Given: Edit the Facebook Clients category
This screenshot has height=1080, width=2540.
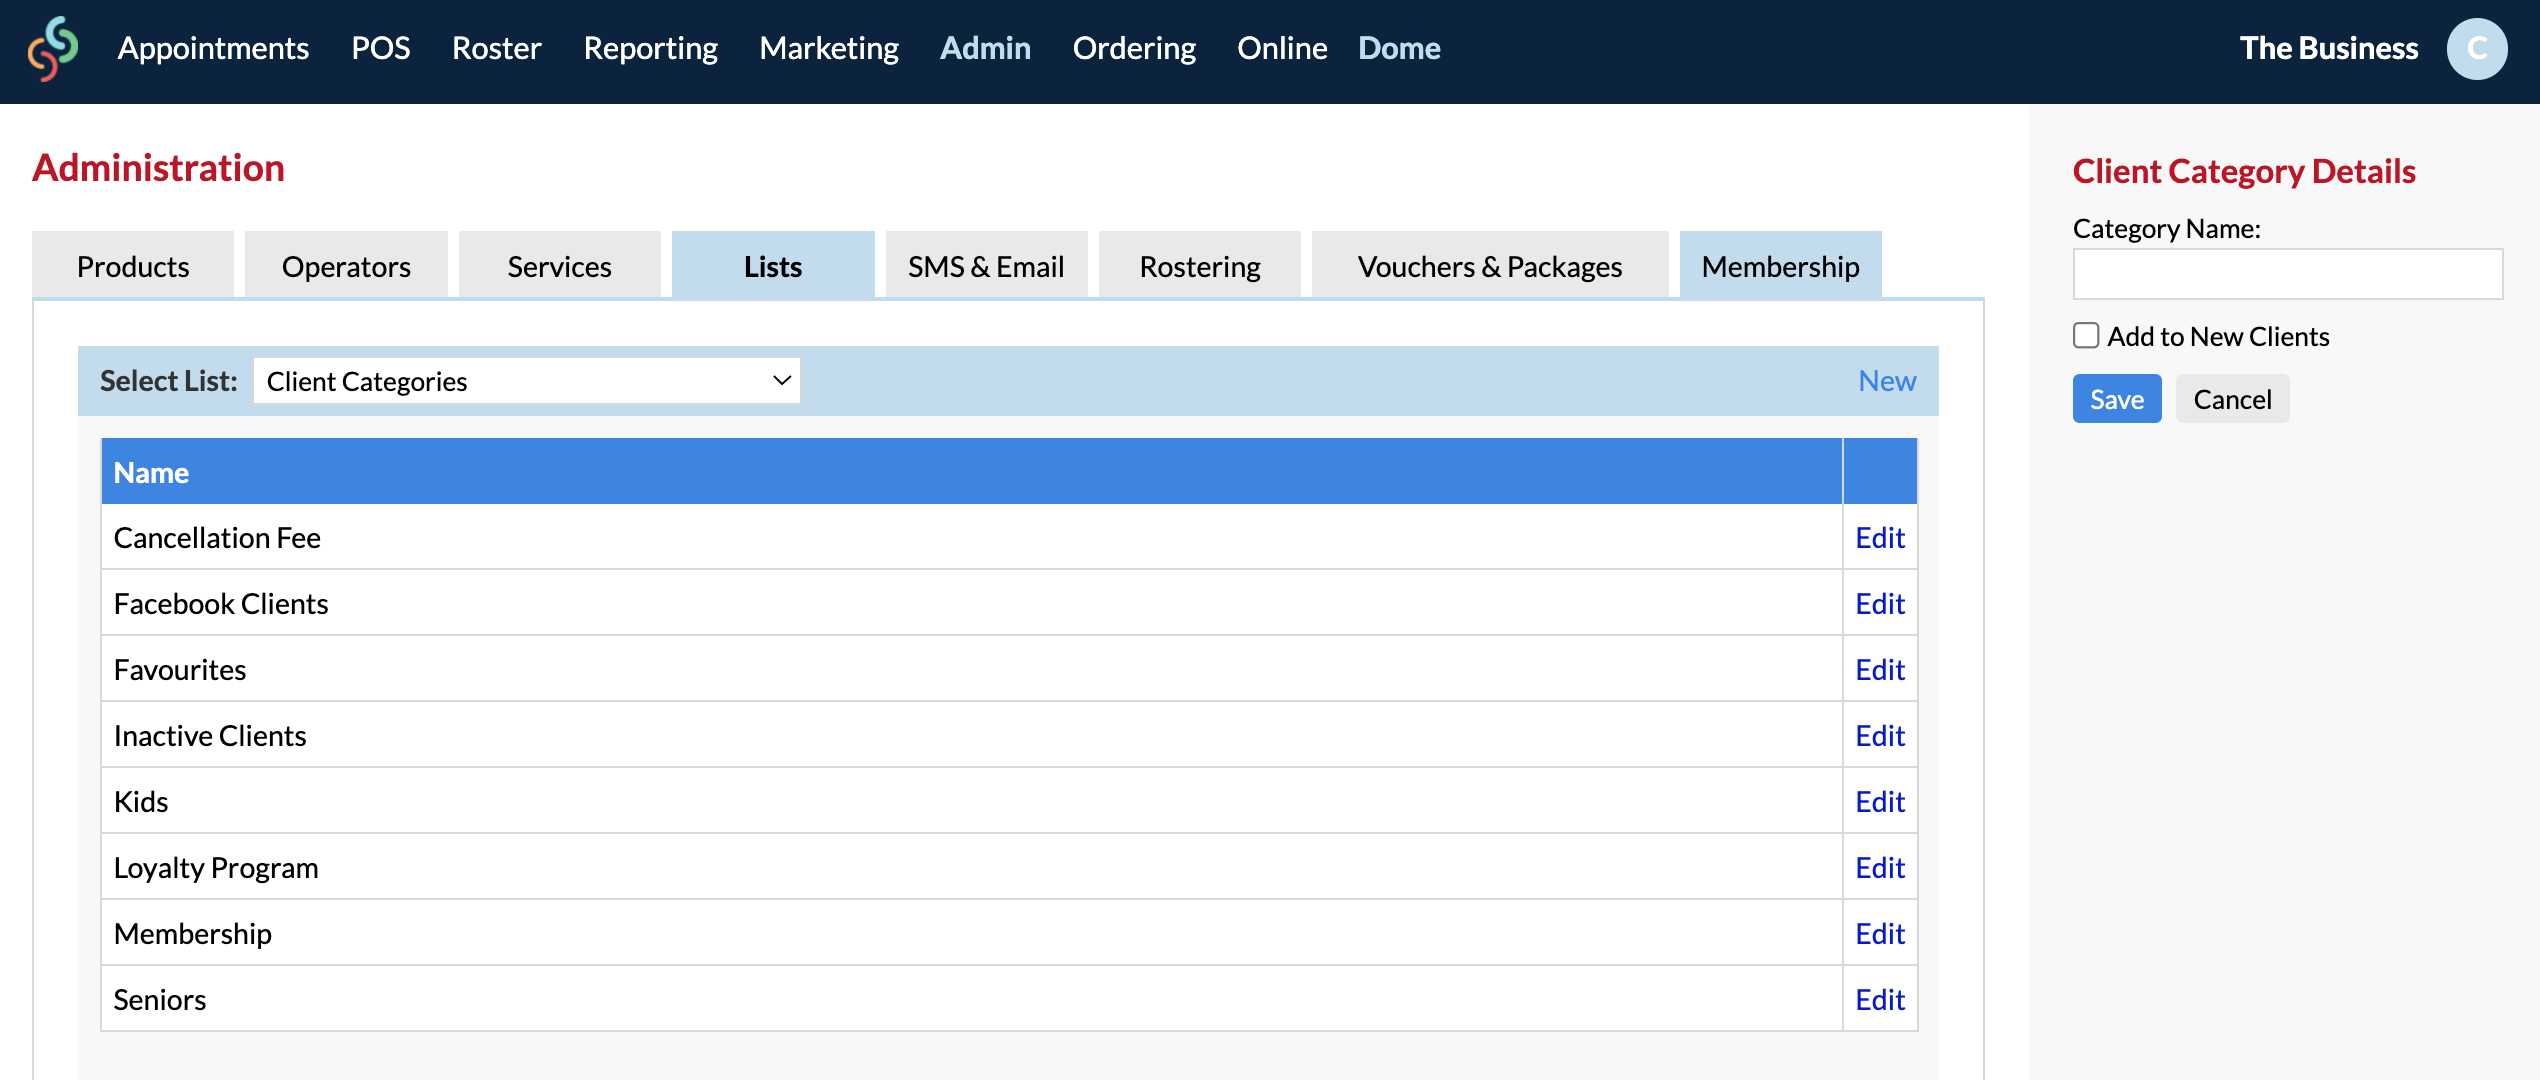Looking at the screenshot, I should 1880,604.
